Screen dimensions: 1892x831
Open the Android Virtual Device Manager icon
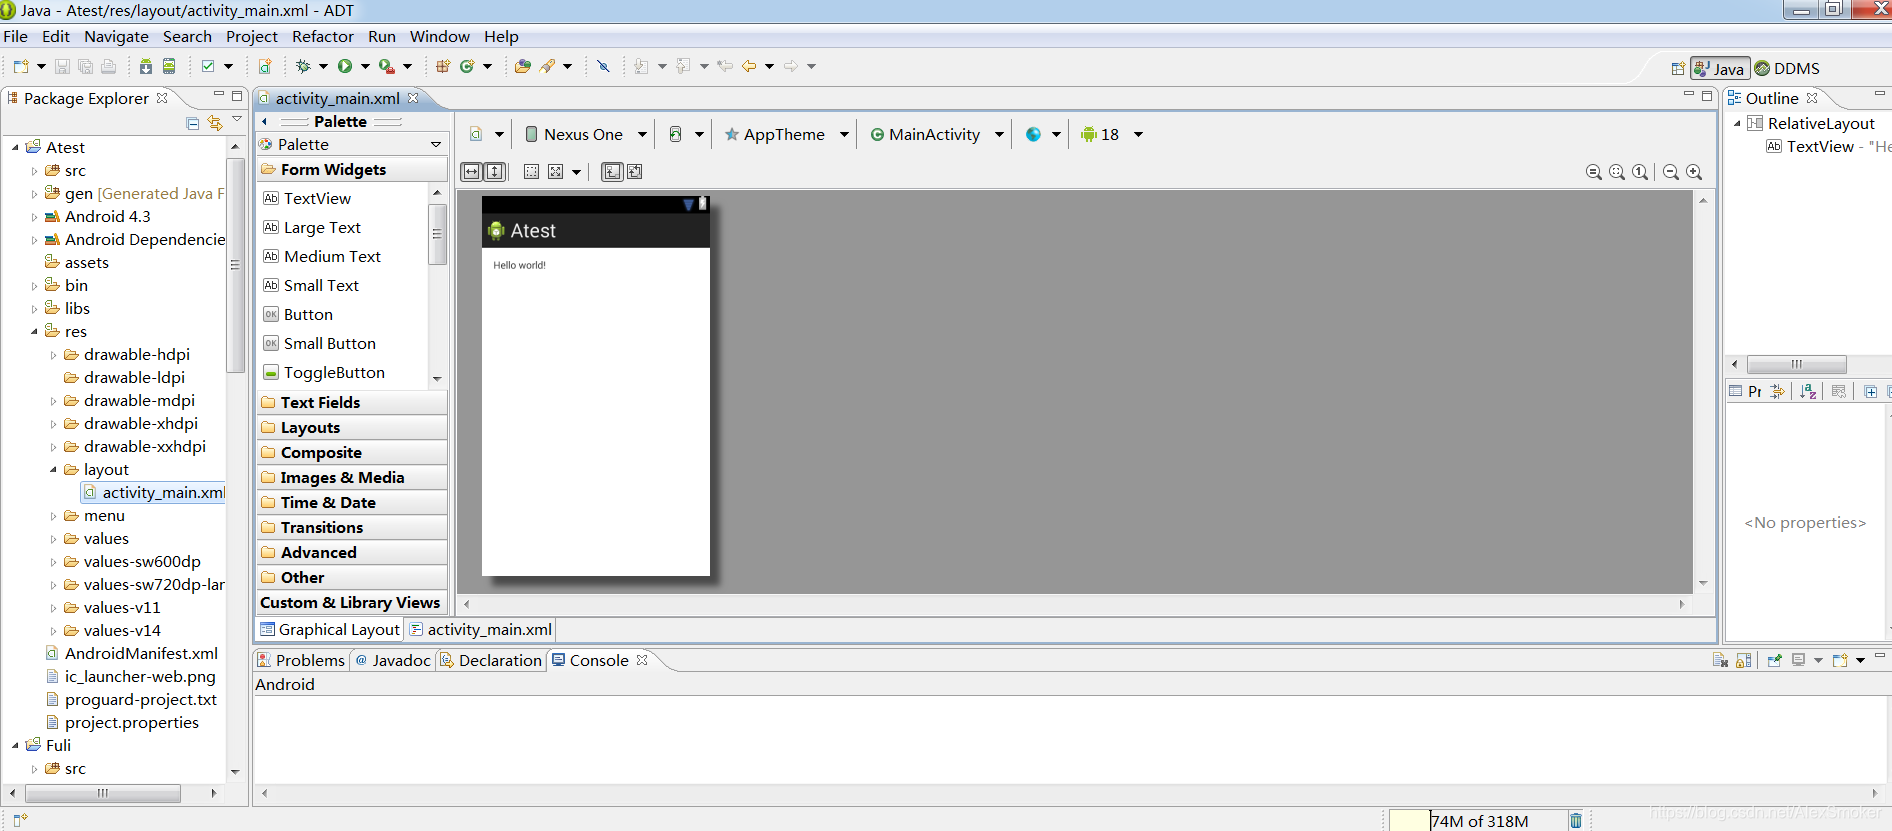pyautogui.click(x=169, y=66)
